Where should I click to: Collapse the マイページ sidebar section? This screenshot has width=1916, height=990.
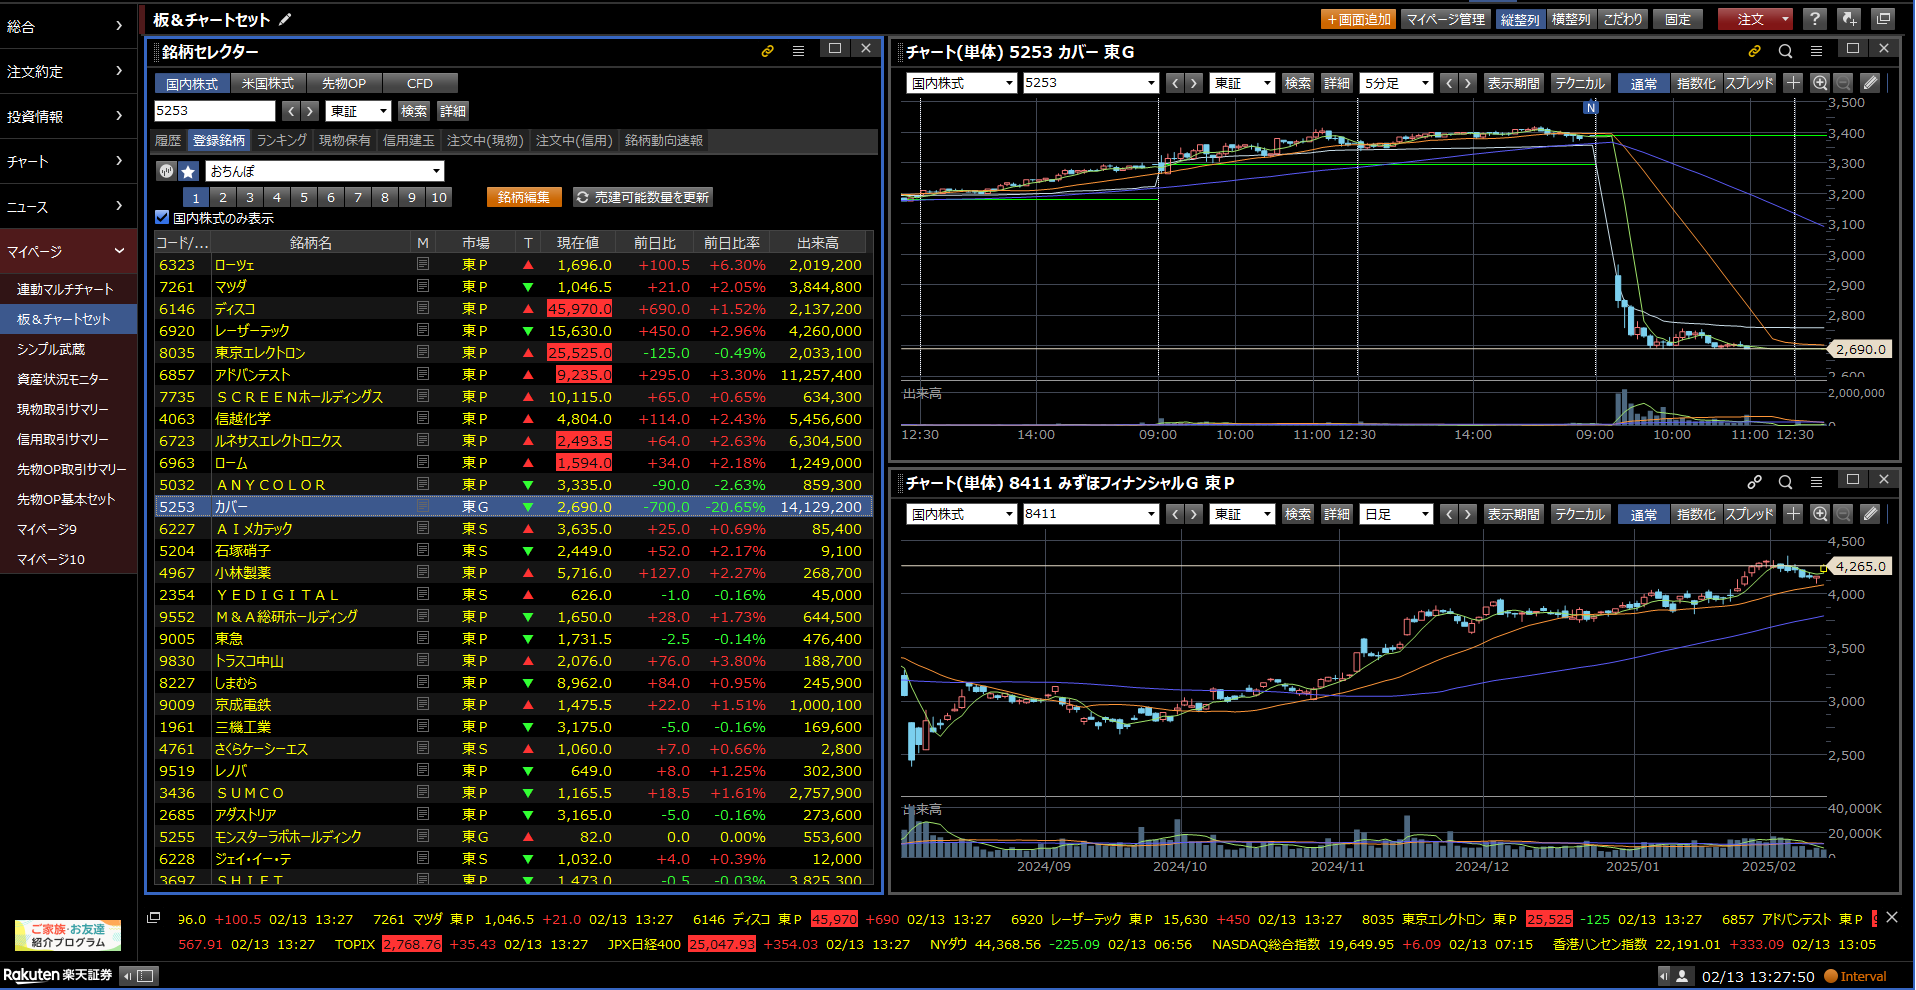point(68,251)
